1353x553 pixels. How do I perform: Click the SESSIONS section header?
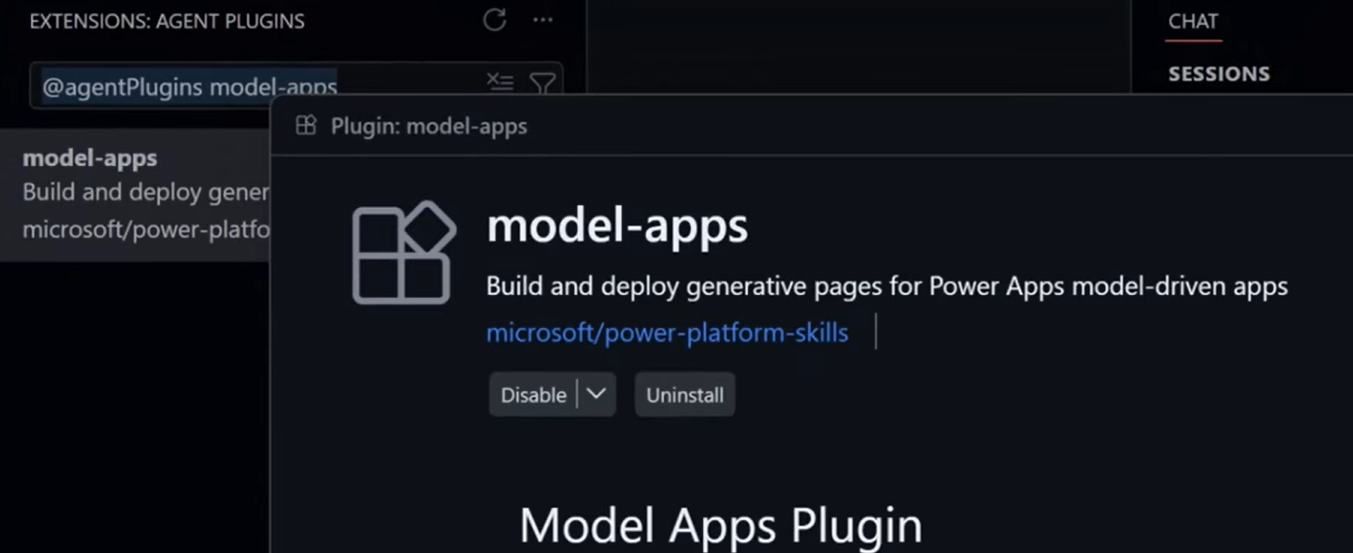[1219, 74]
